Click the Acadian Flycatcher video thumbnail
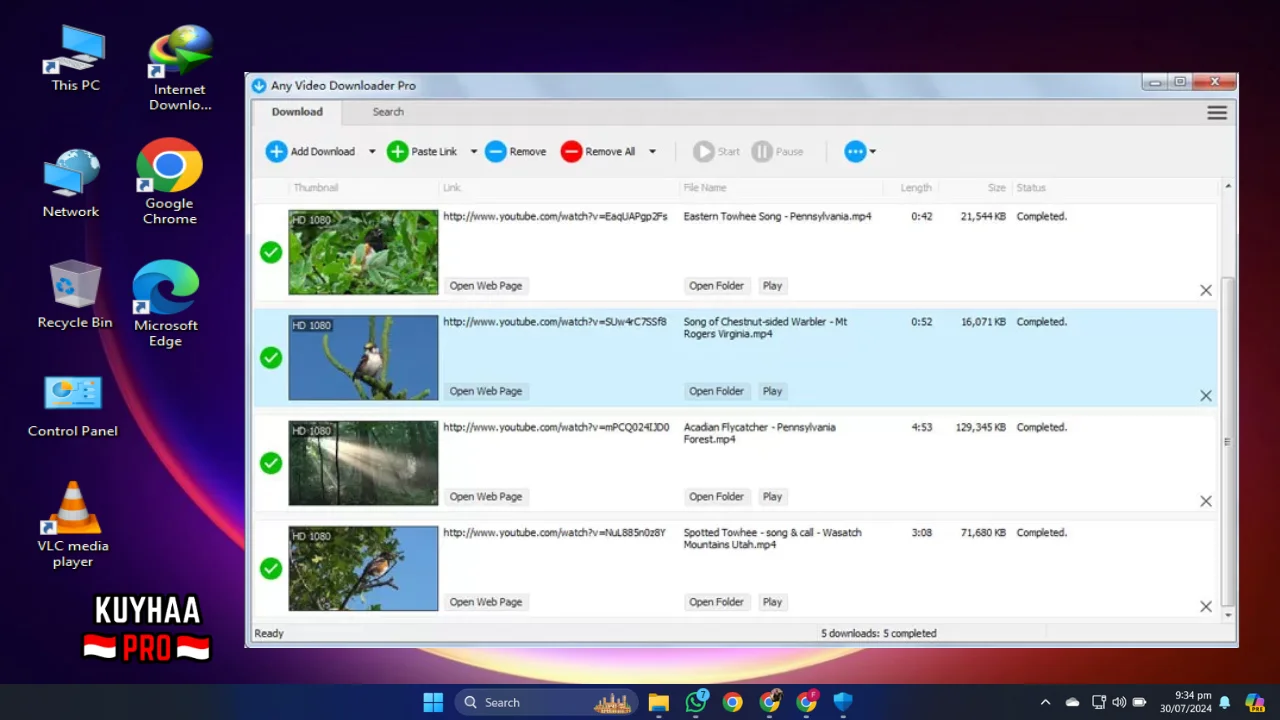 click(363, 463)
